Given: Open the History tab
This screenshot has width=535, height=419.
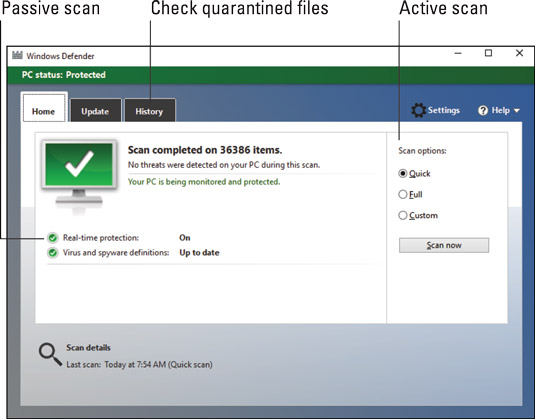Looking at the screenshot, I should click(150, 110).
